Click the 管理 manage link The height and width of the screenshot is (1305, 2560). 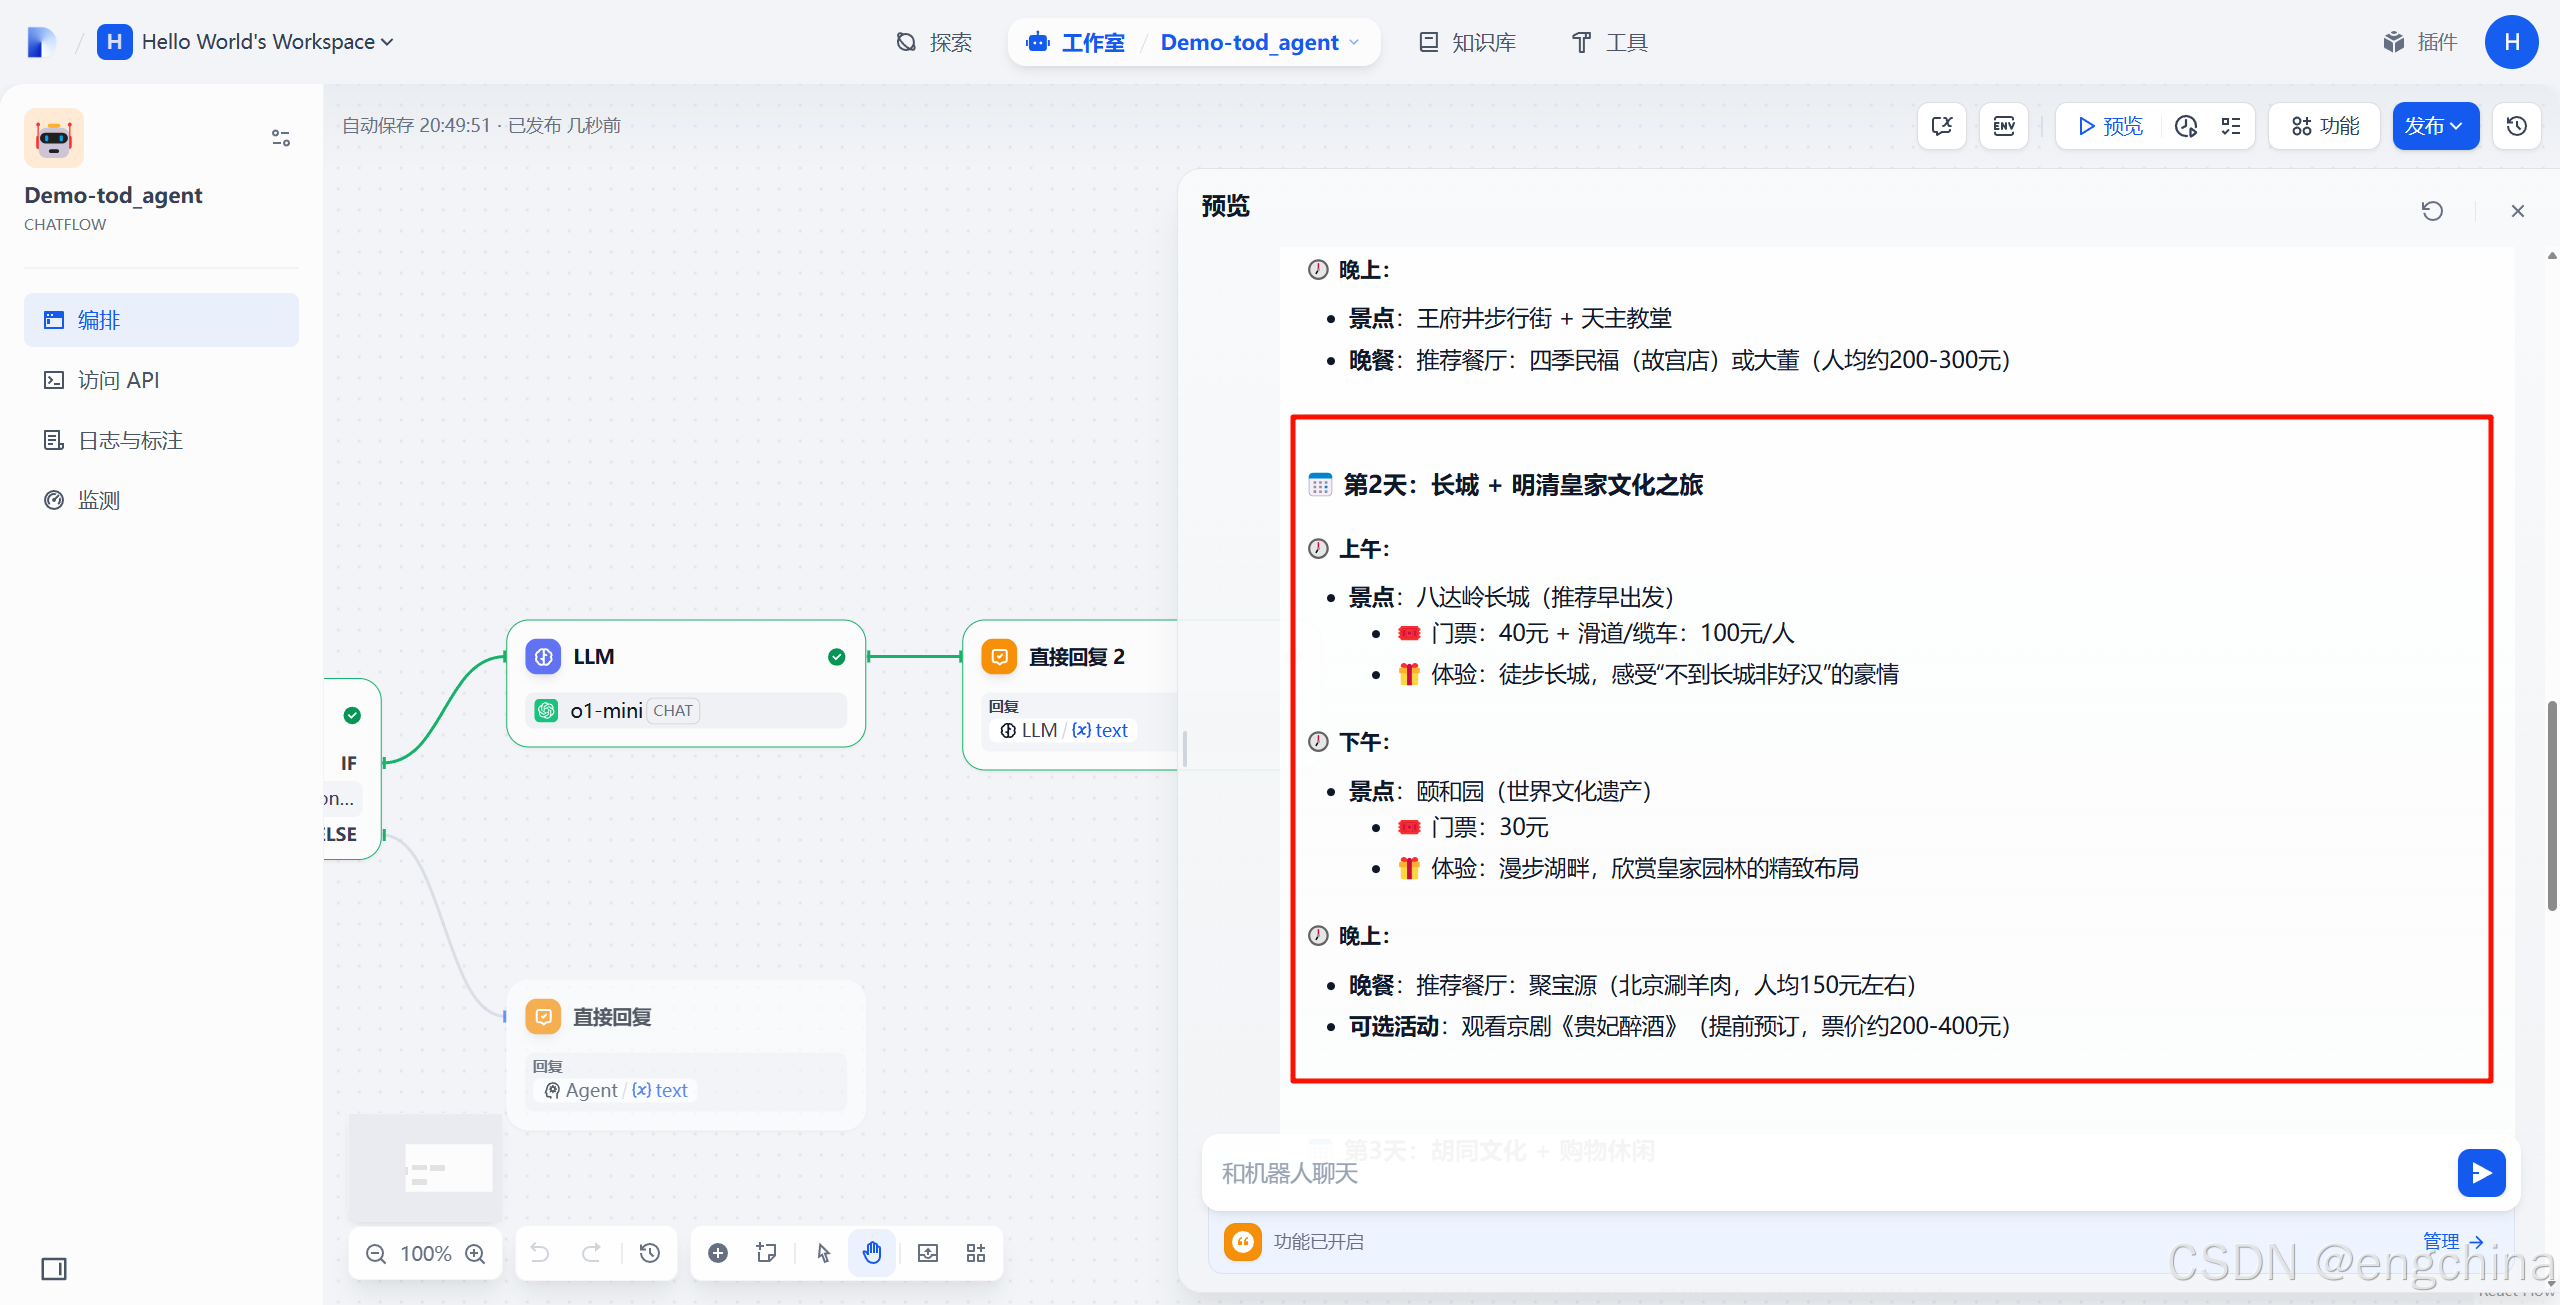[2451, 1241]
